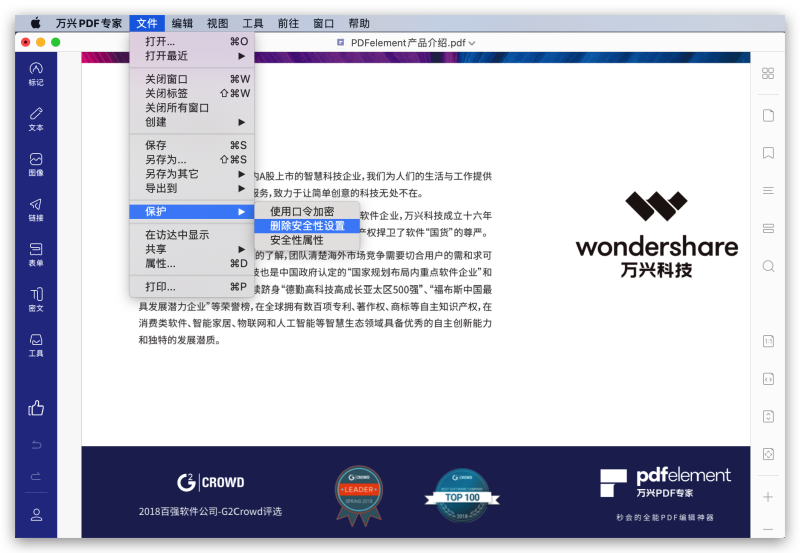800x553 pixels.
Task: Open the outline lines panel icon
Action: click(x=768, y=190)
